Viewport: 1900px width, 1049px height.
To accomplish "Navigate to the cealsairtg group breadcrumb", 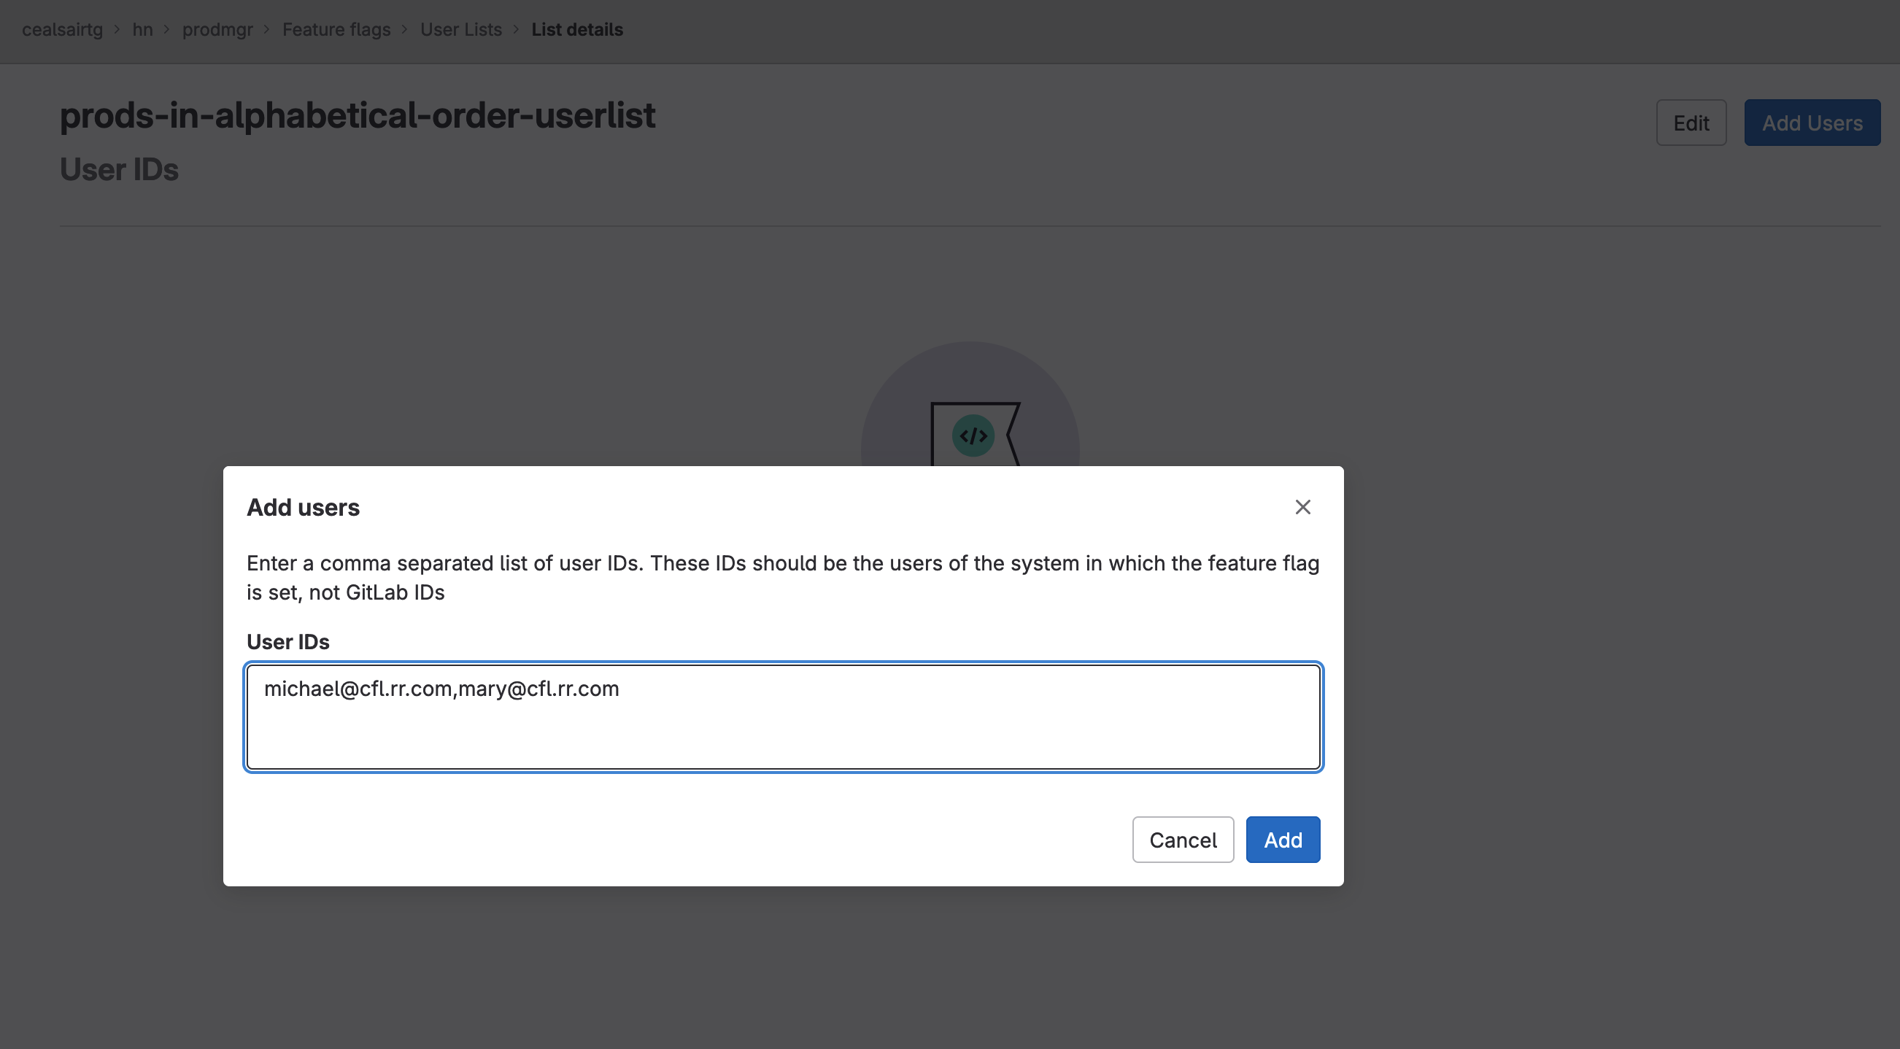I will (x=61, y=29).
